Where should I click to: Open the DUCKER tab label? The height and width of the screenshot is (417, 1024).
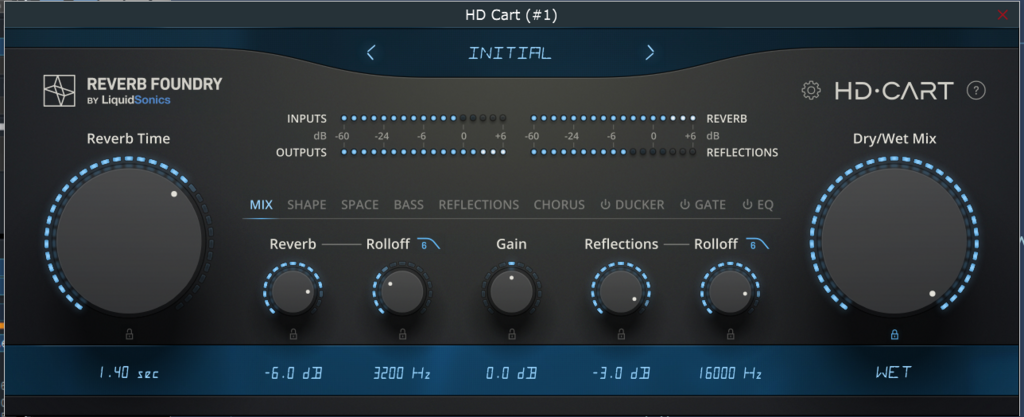point(639,205)
